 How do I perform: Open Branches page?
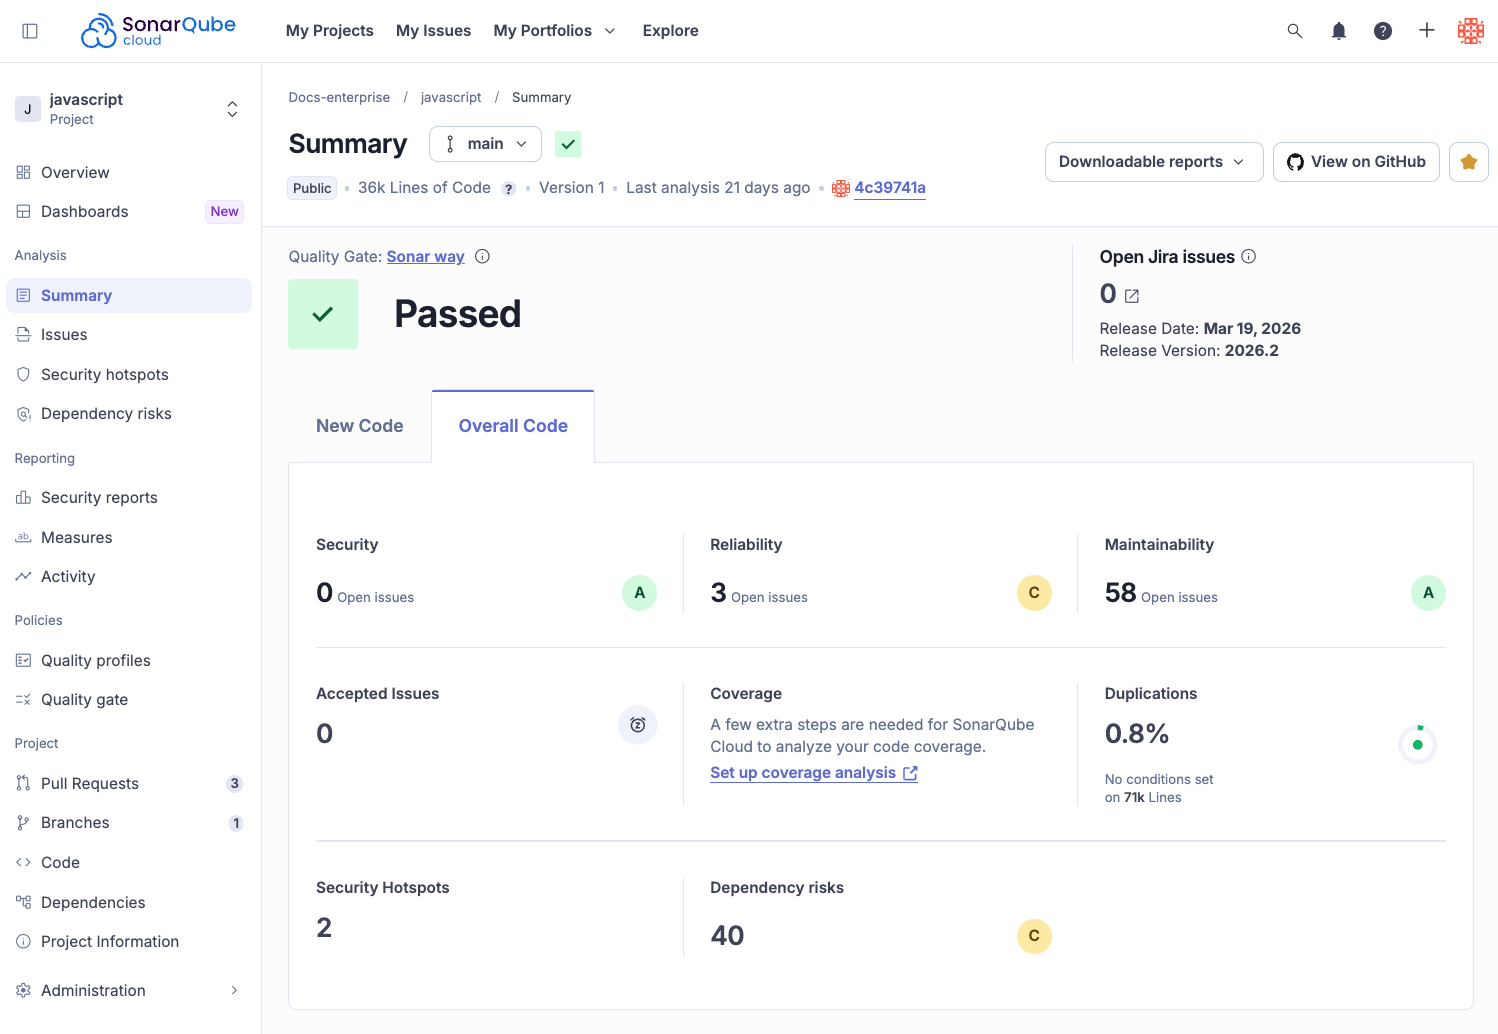[129, 823]
